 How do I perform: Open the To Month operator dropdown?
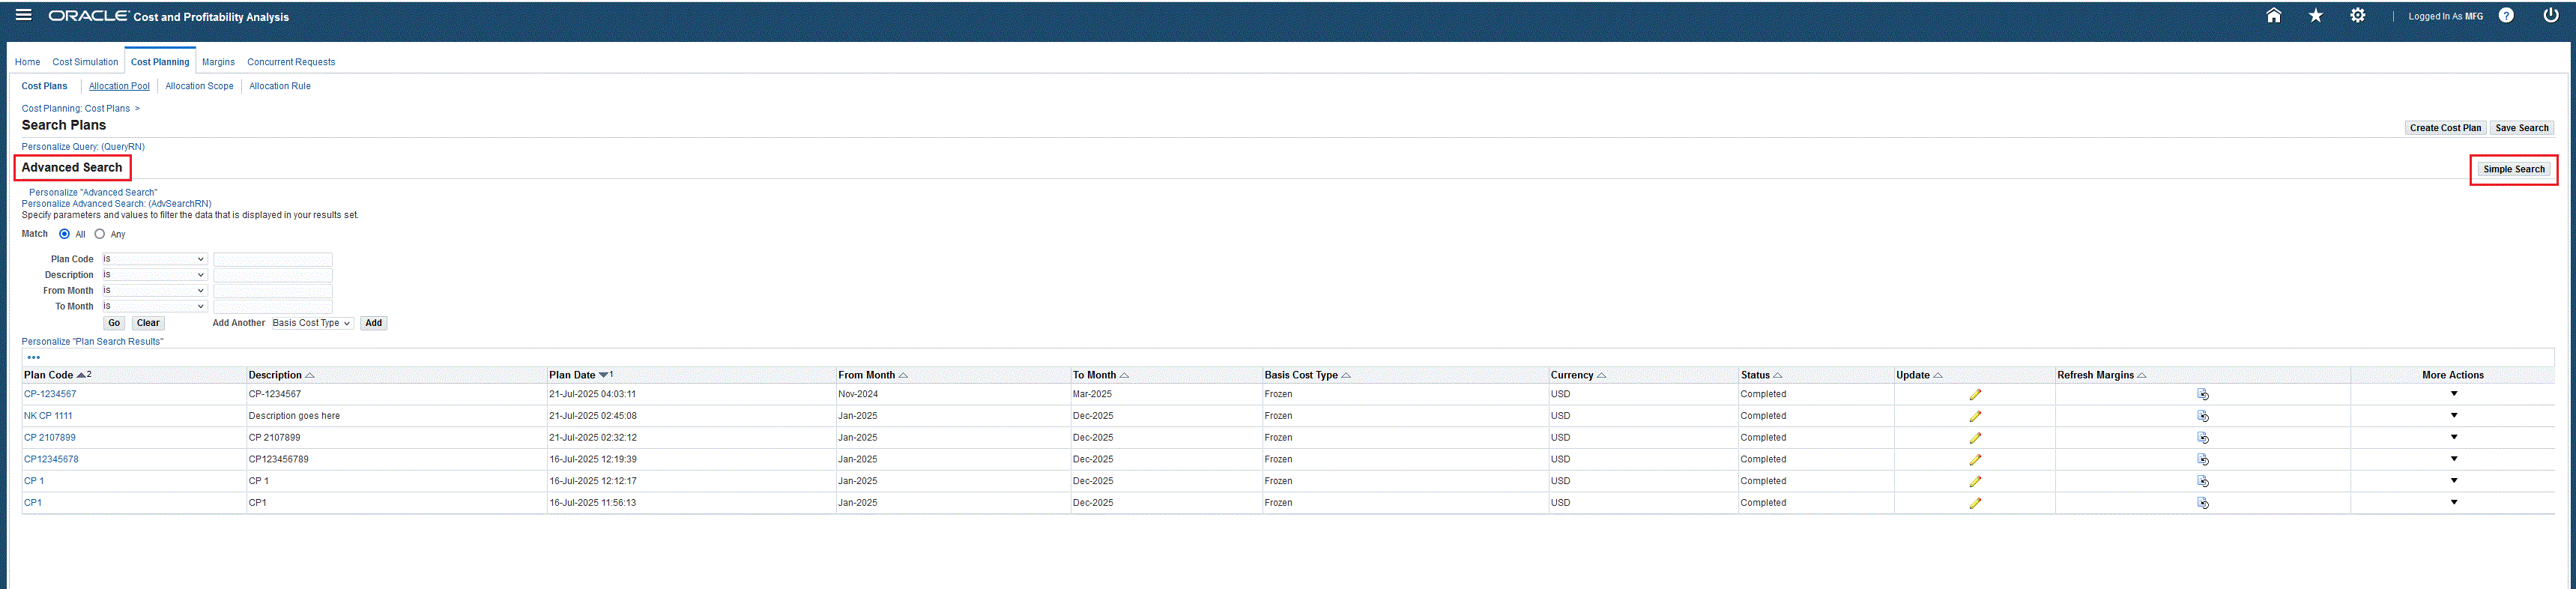tap(154, 307)
